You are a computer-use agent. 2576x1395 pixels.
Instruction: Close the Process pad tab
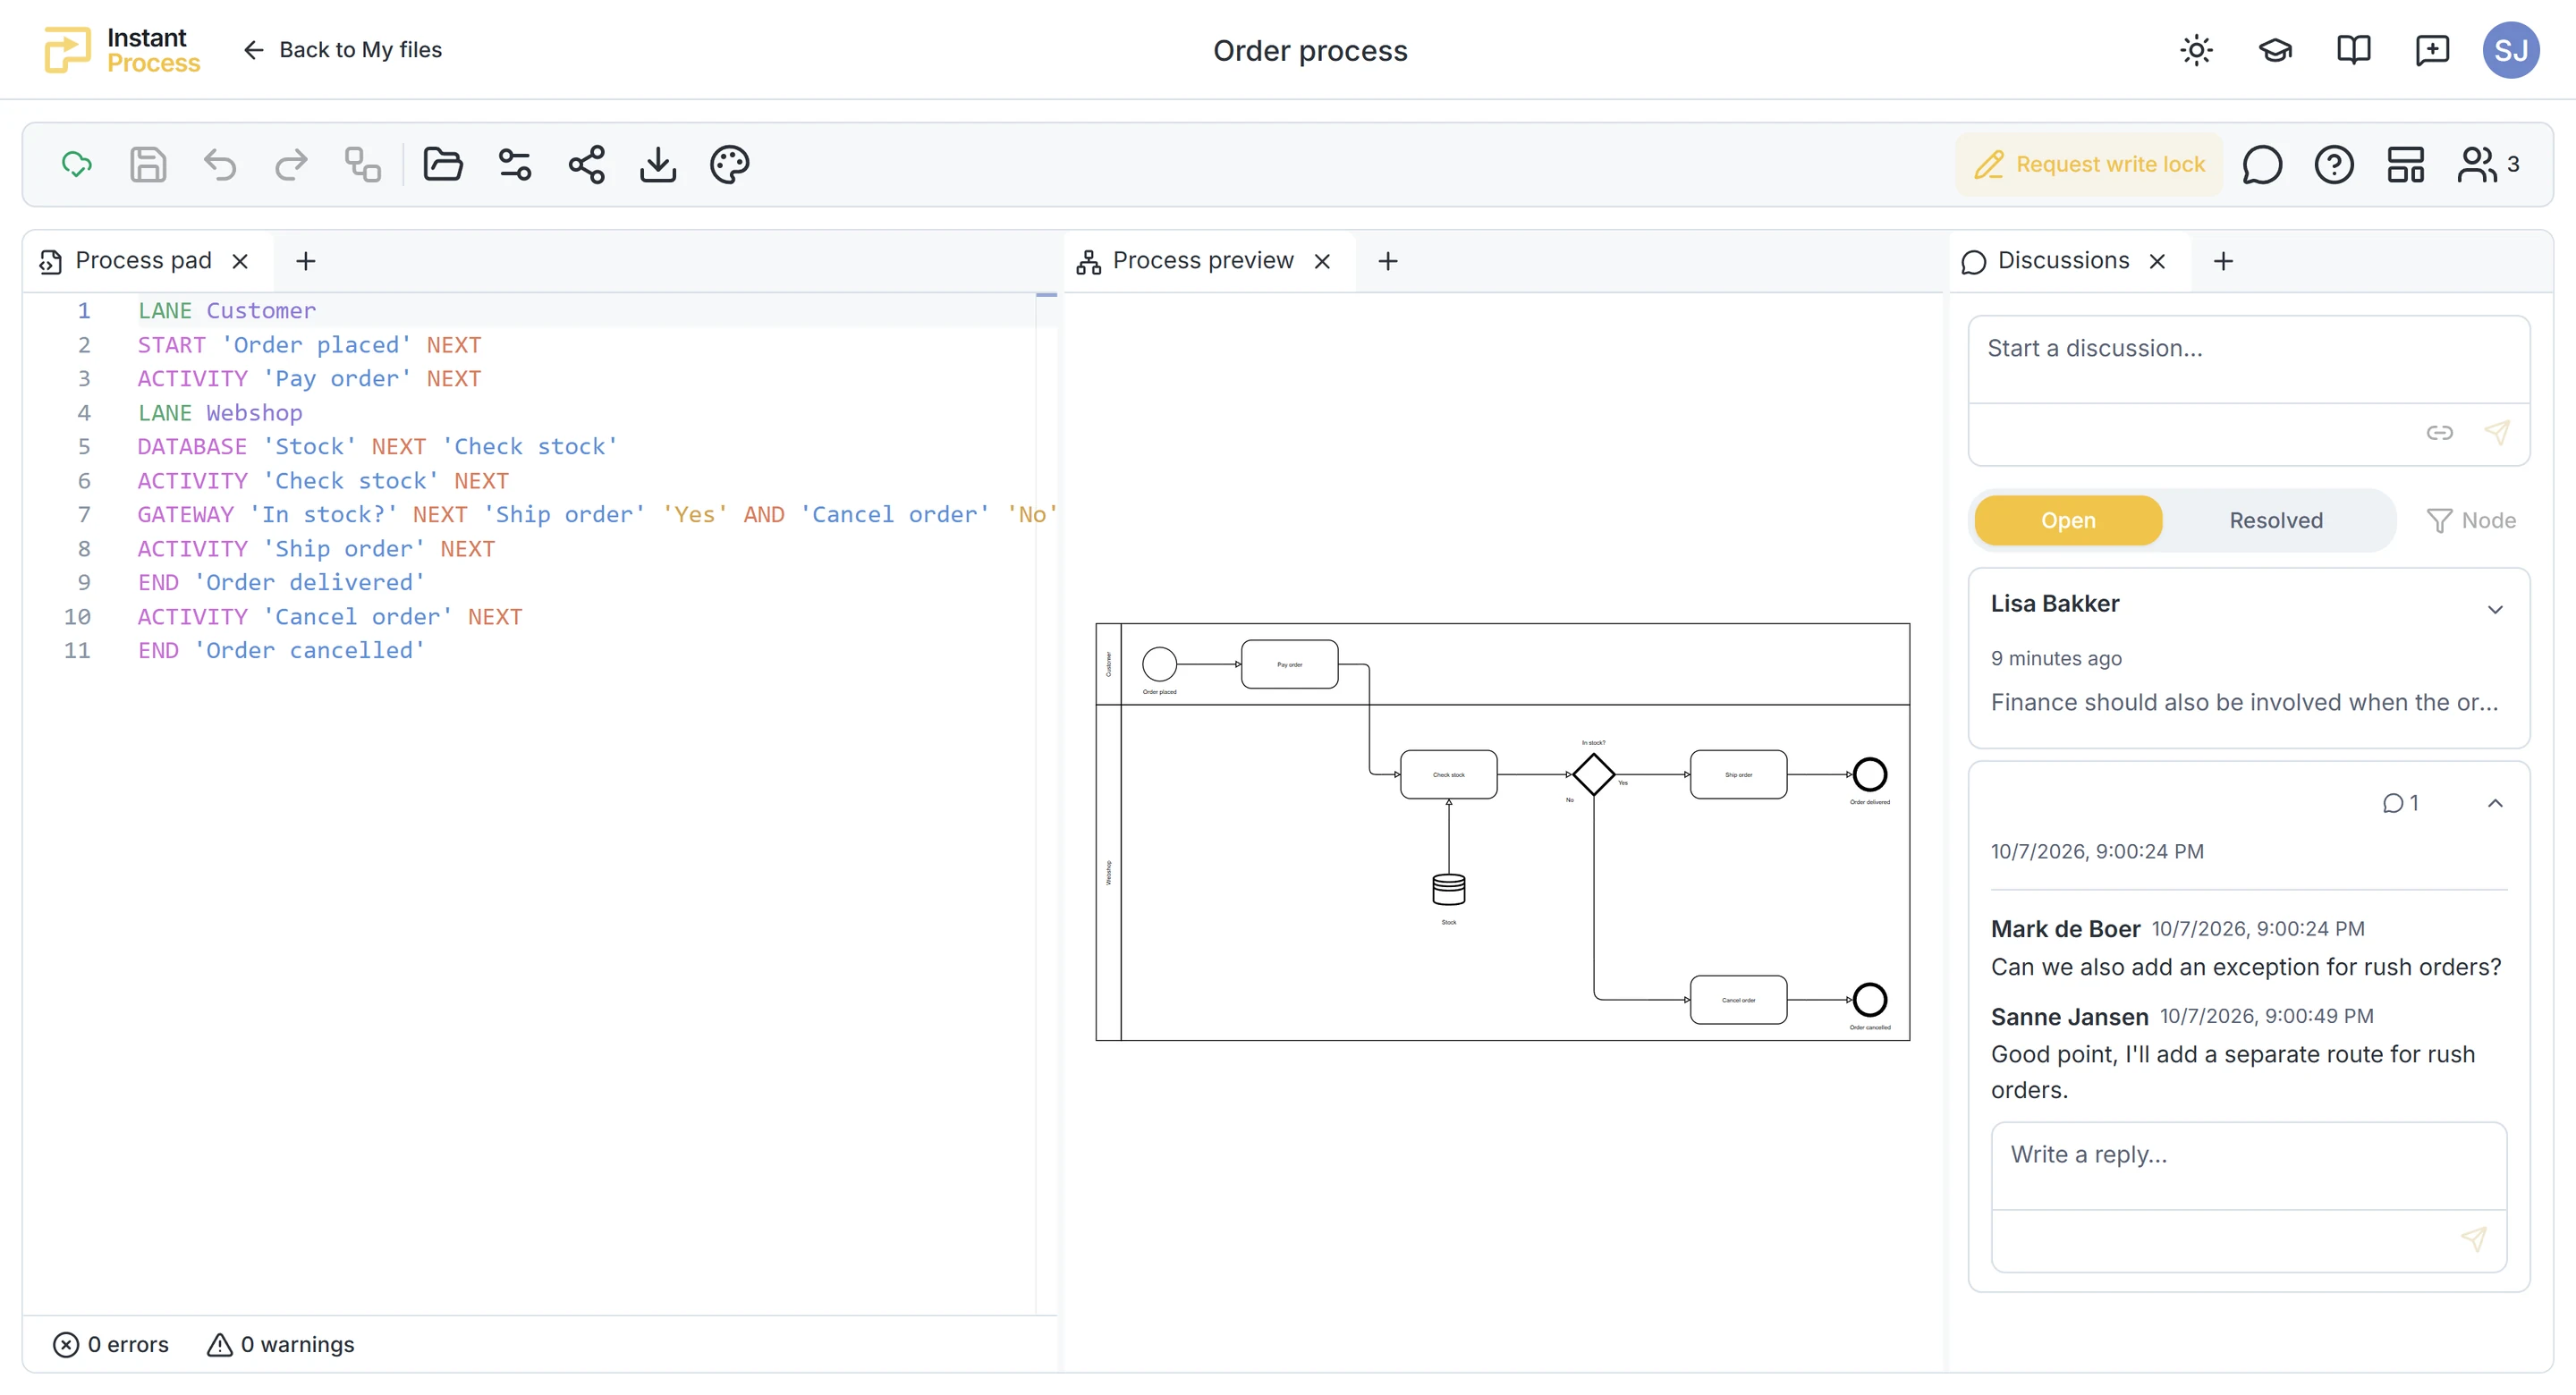click(x=240, y=261)
